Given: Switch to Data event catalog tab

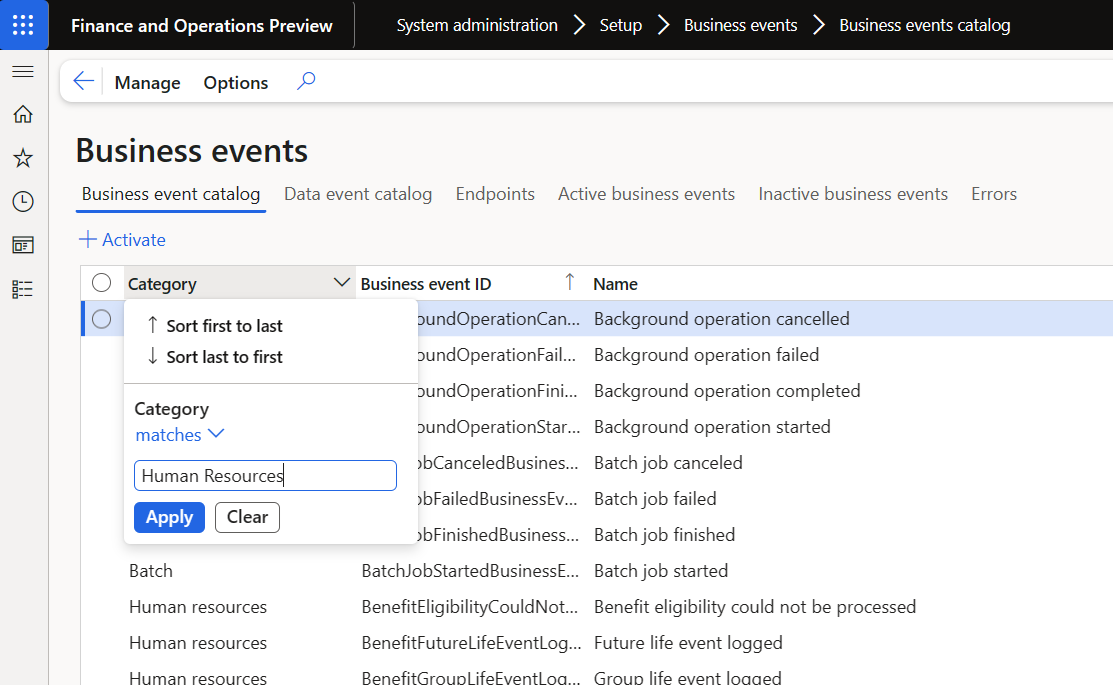Looking at the screenshot, I should coord(358,194).
